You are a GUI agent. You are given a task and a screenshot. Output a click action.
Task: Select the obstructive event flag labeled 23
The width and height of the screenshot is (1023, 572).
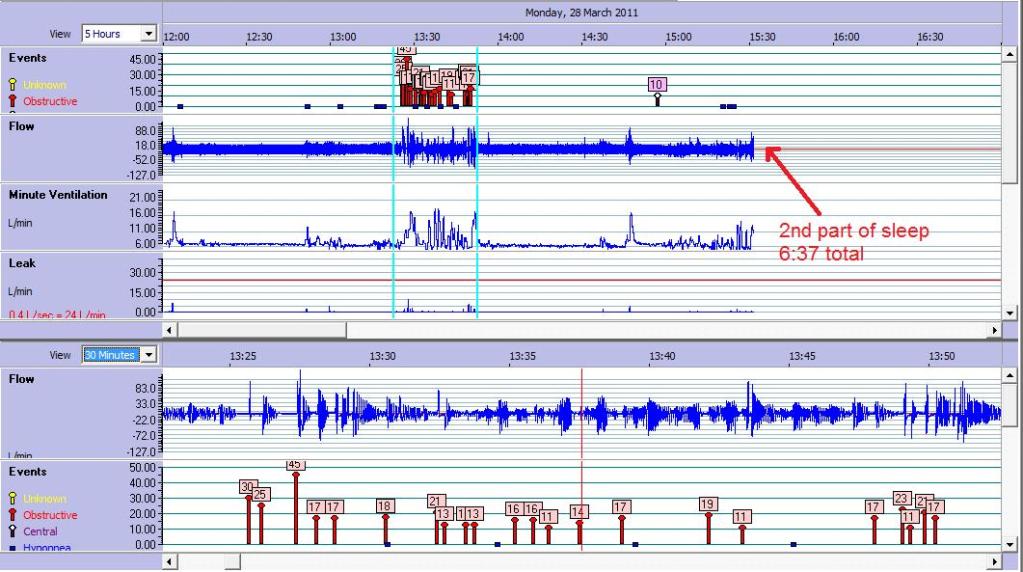(x=902, y=499)
